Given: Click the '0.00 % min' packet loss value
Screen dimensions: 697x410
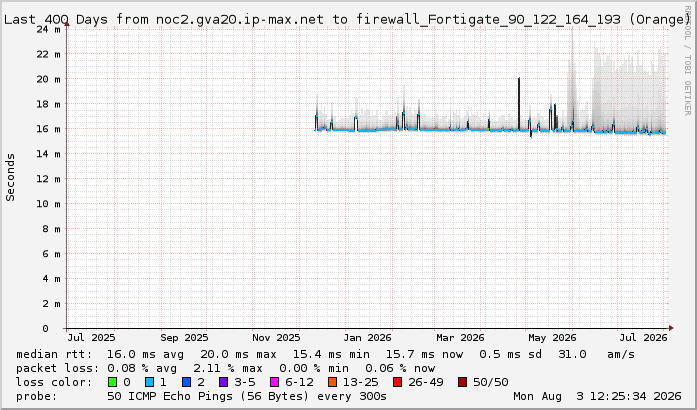Looking at the screenshot, I should click(314, 368).
